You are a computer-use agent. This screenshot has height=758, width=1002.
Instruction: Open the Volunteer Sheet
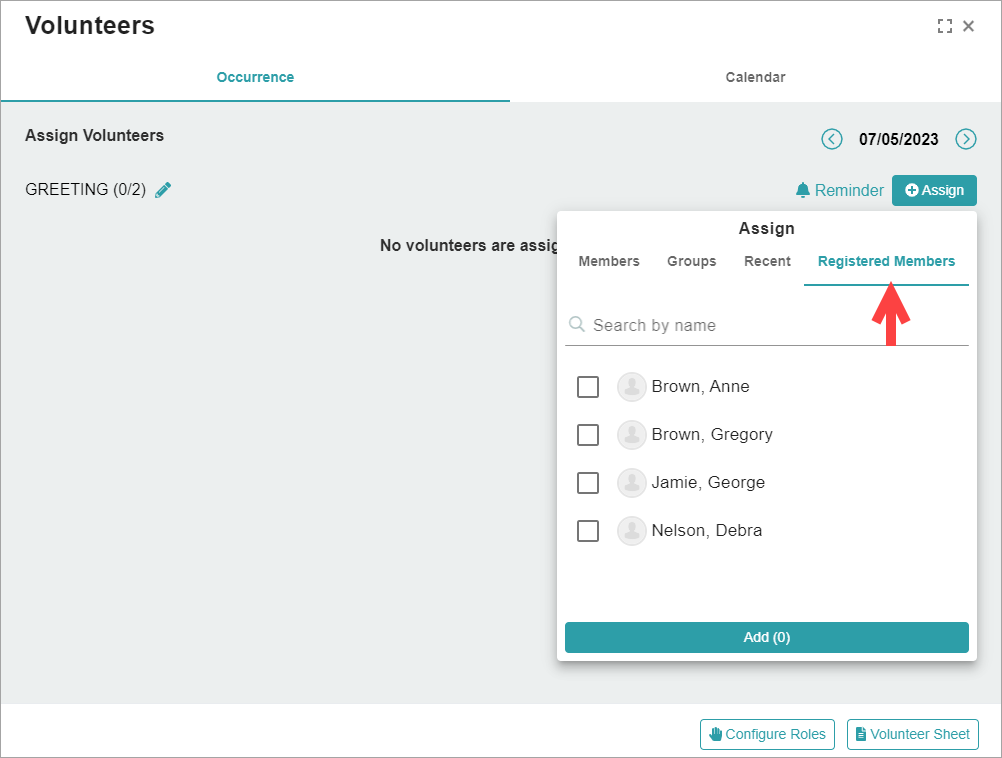click(x=913, y=734)
